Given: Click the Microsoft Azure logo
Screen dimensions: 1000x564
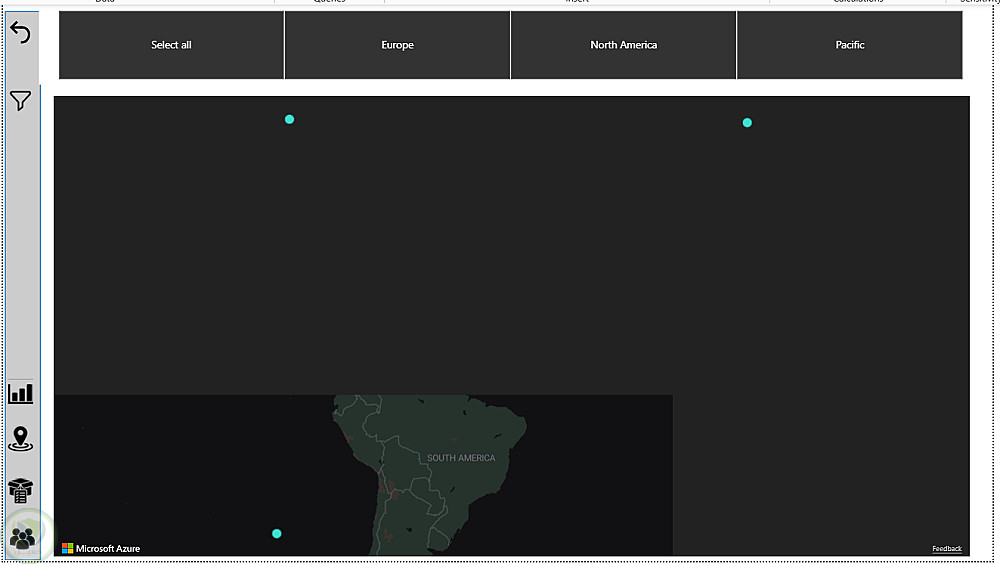Looking at the screenshot, I should click(x=101, y=548).
